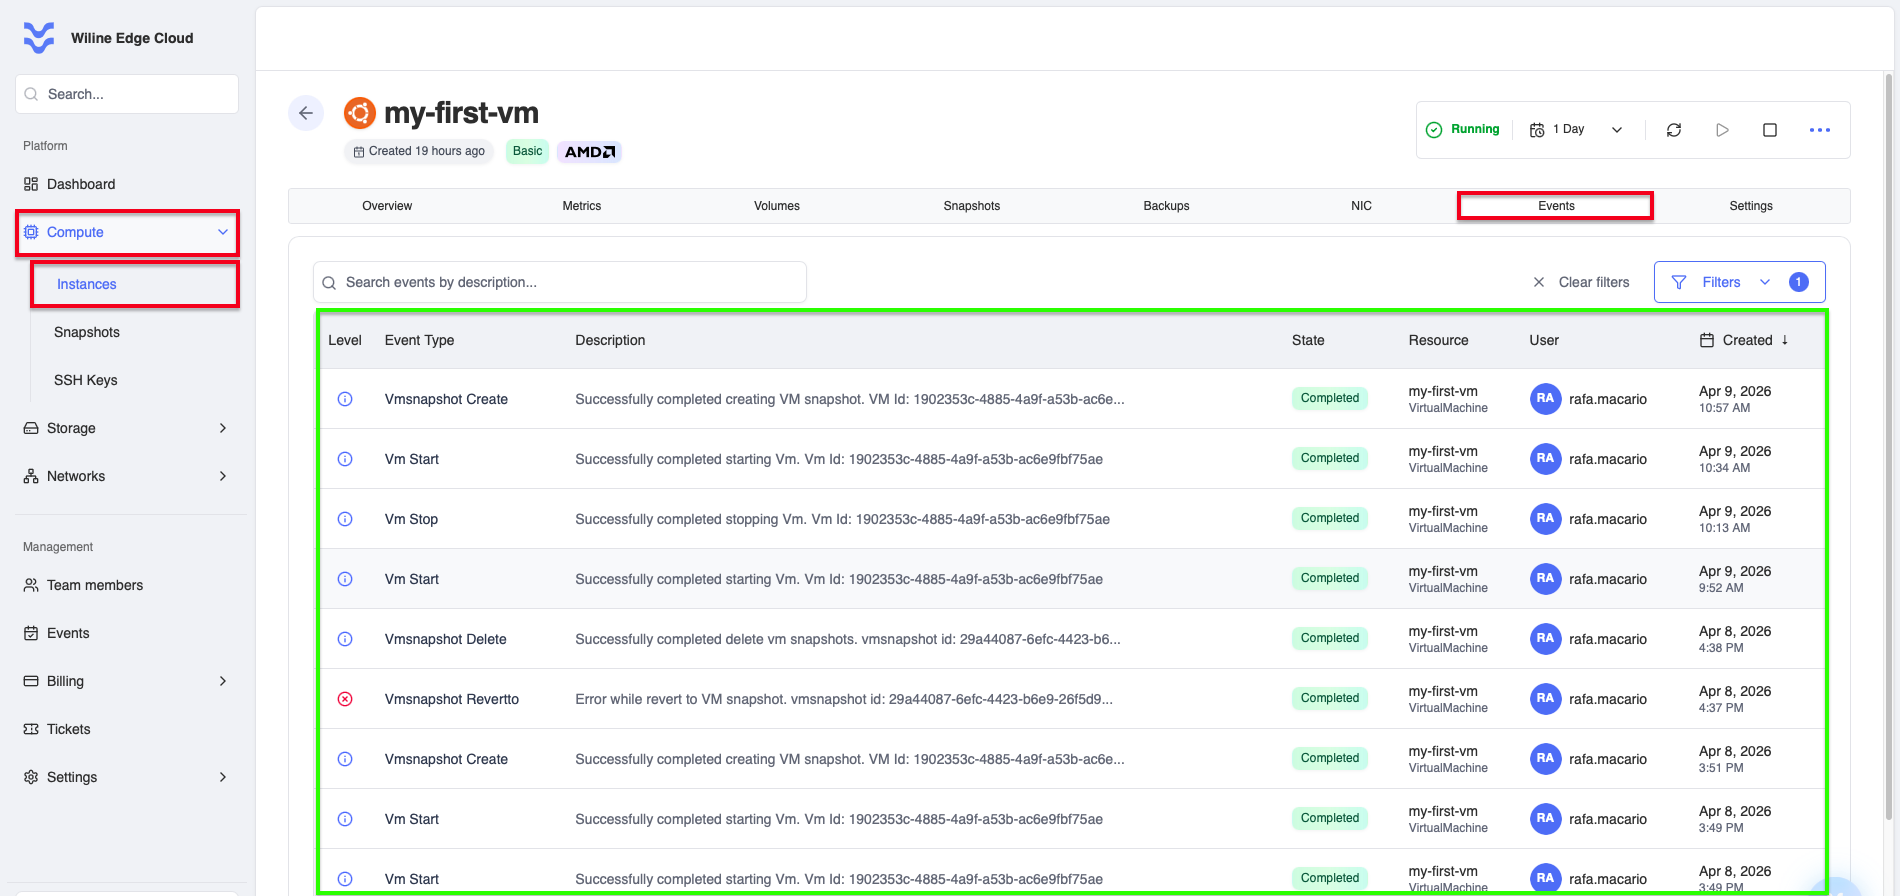This screenshot has width=1900, height=896.
Task: Open SSH Keys under Compute
Action: 86,380
